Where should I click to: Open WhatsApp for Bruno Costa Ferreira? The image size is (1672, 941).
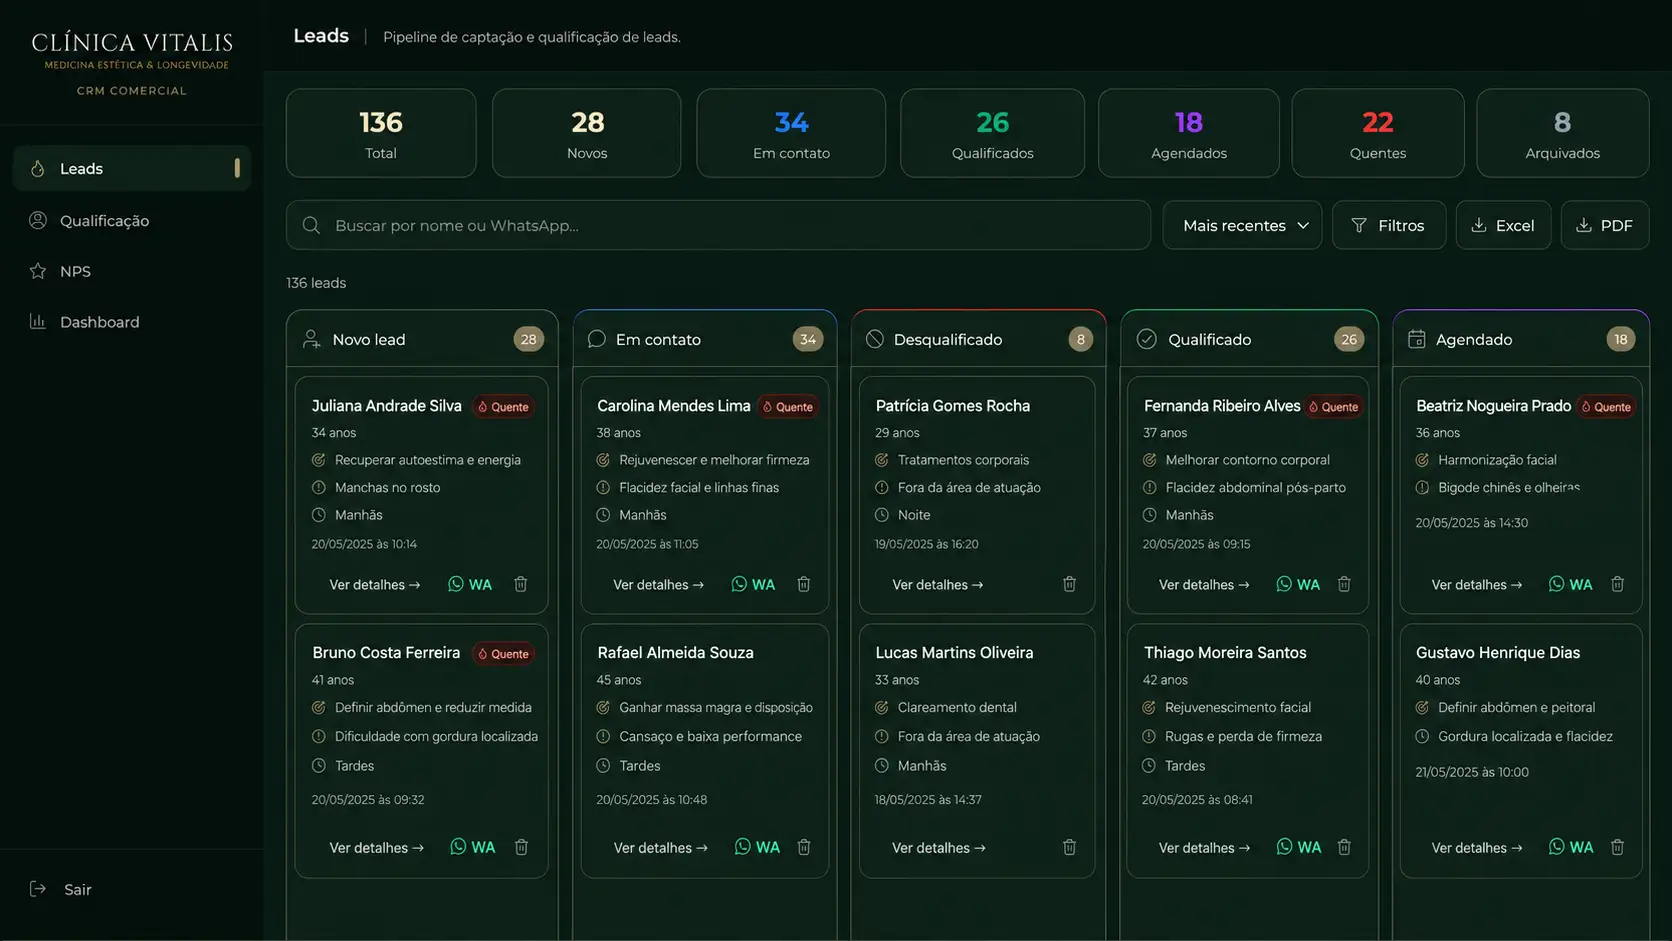tap(472, 847)
